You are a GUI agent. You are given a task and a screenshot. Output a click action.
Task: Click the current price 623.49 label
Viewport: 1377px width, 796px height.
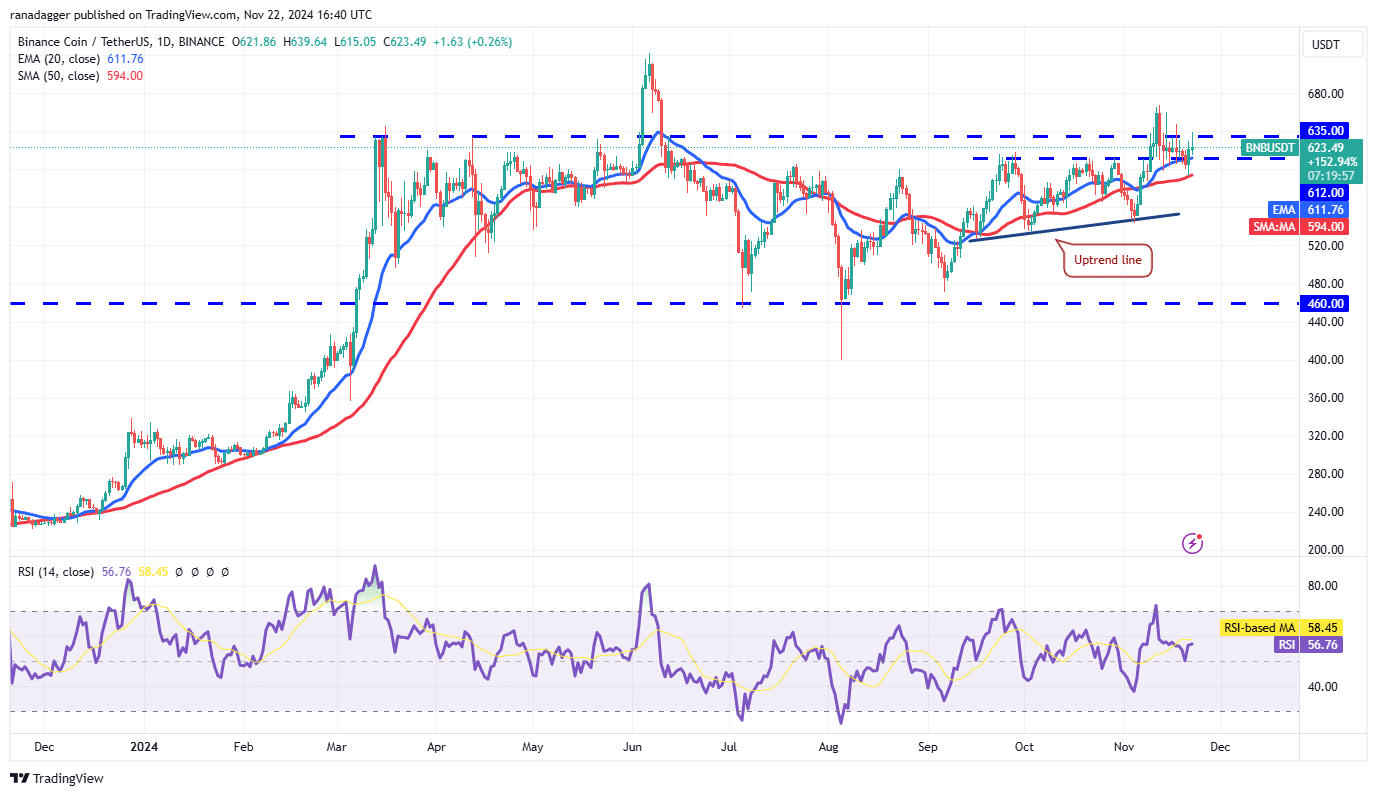[x=1325, y=148]
